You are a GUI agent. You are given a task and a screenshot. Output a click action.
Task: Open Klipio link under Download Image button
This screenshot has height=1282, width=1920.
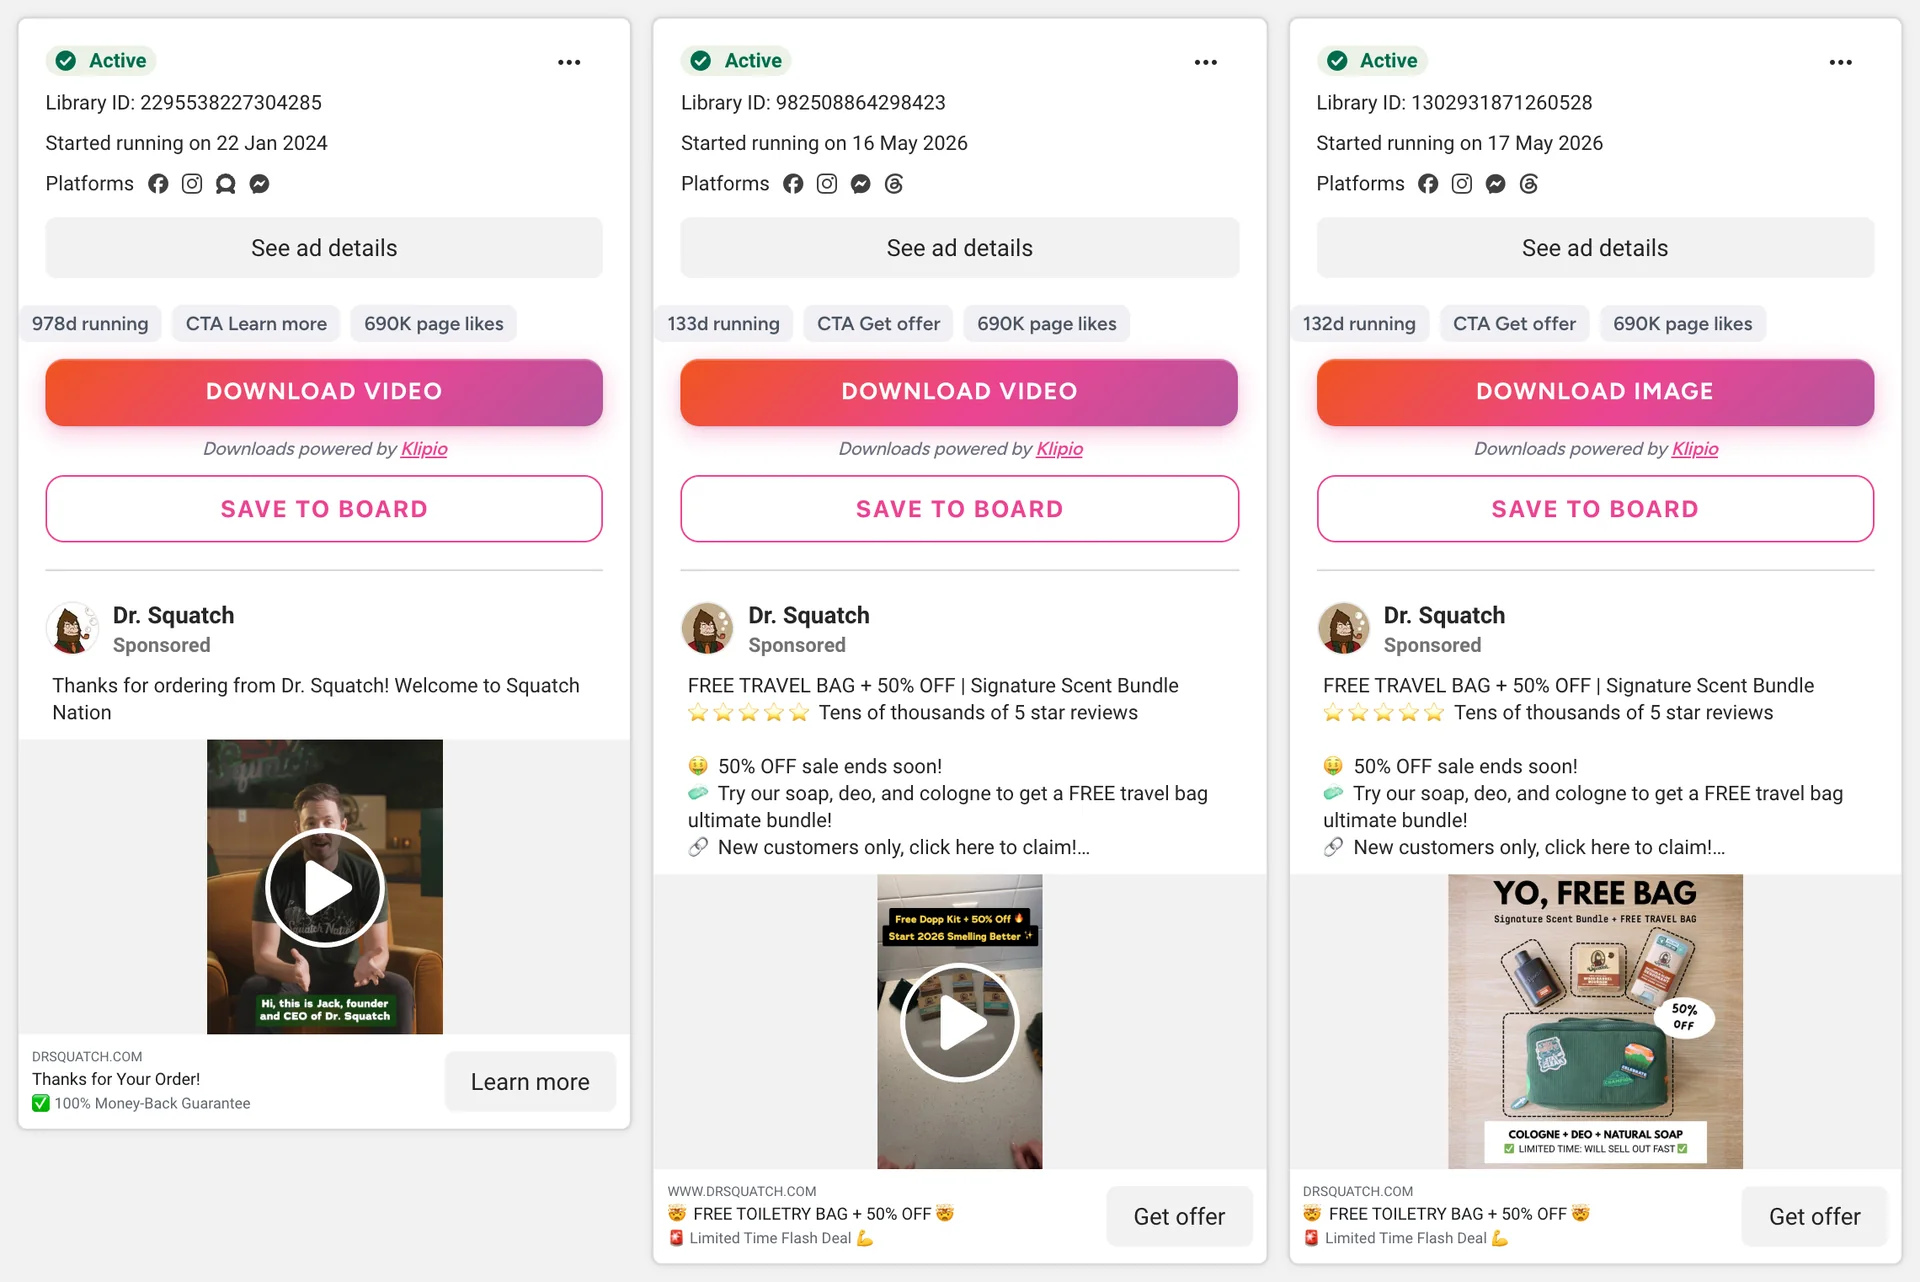1695,449
